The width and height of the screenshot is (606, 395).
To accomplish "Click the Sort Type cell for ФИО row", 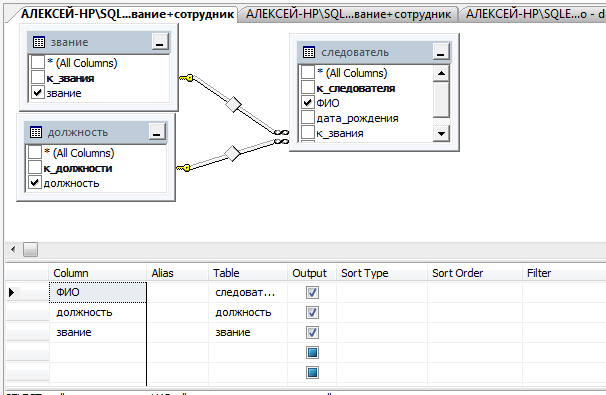I will point(382,293).
